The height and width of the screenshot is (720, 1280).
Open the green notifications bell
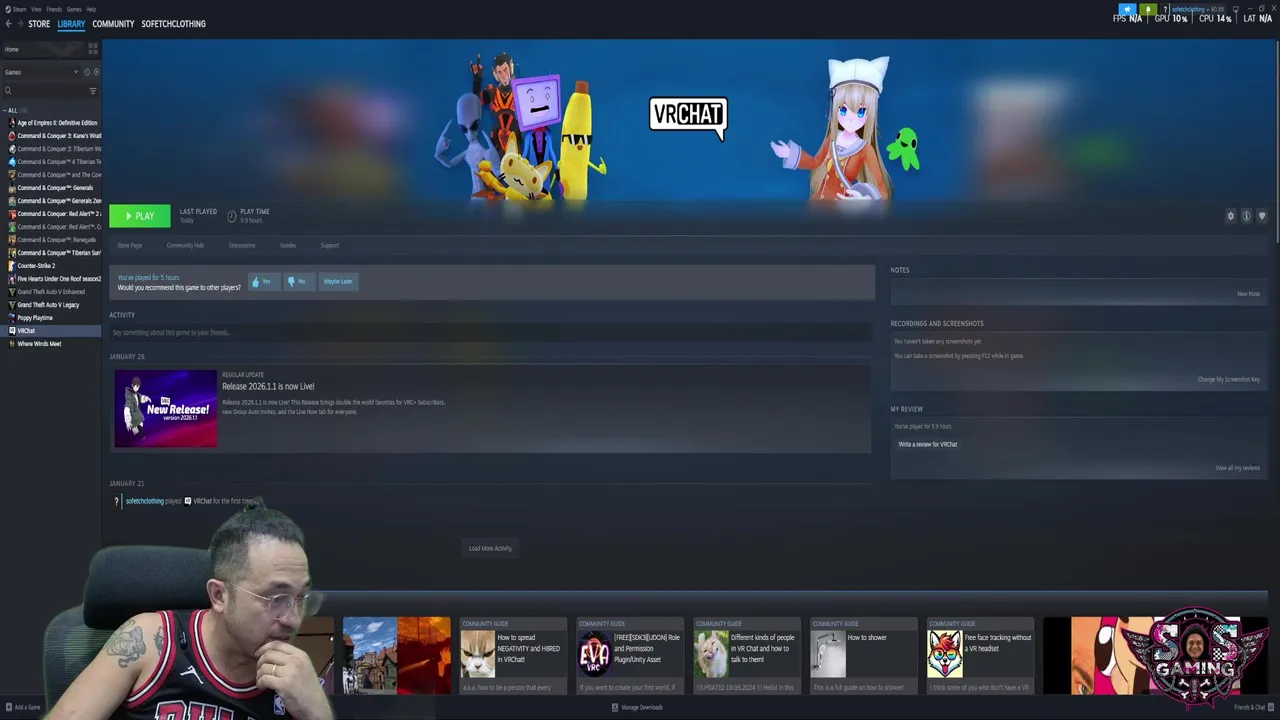[1148, 9]
